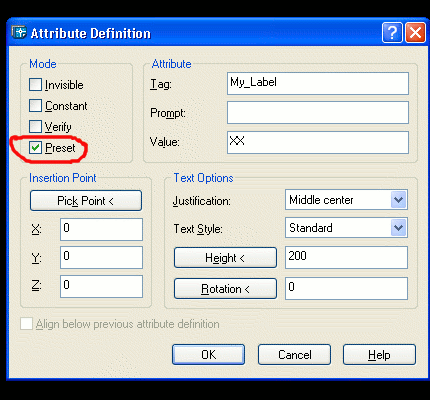Click the Rotation button
430x400 pixels.
click(225, 289)
